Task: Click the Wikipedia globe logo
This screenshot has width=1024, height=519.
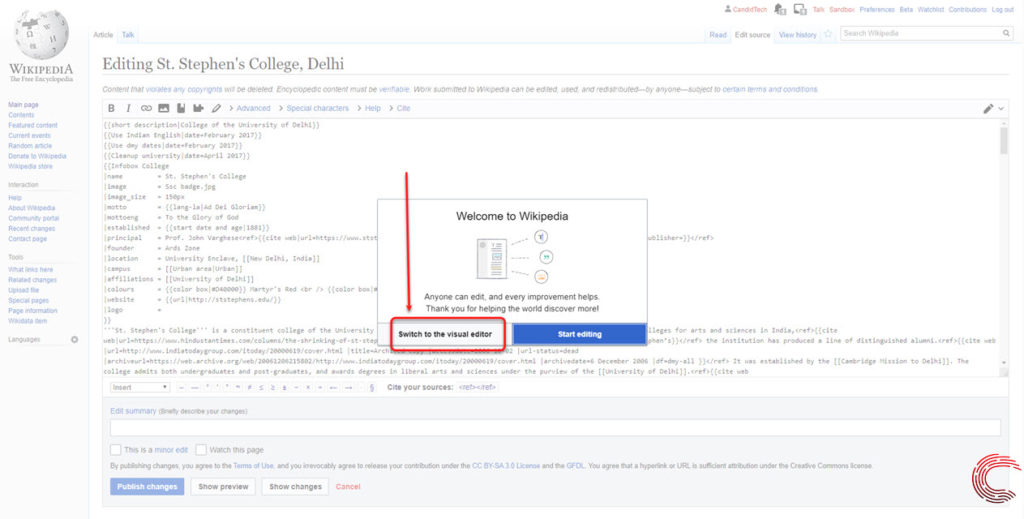Action: pos(41,34)
